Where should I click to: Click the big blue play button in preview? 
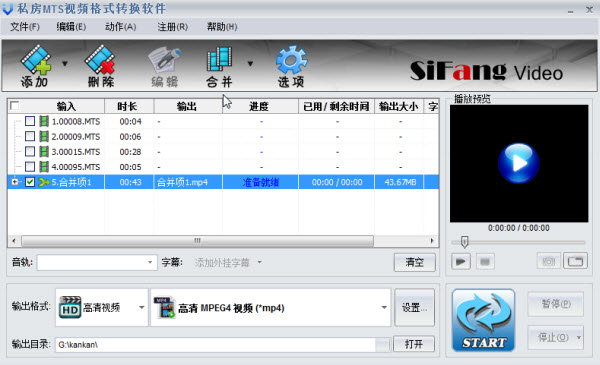tap(518, 163)
